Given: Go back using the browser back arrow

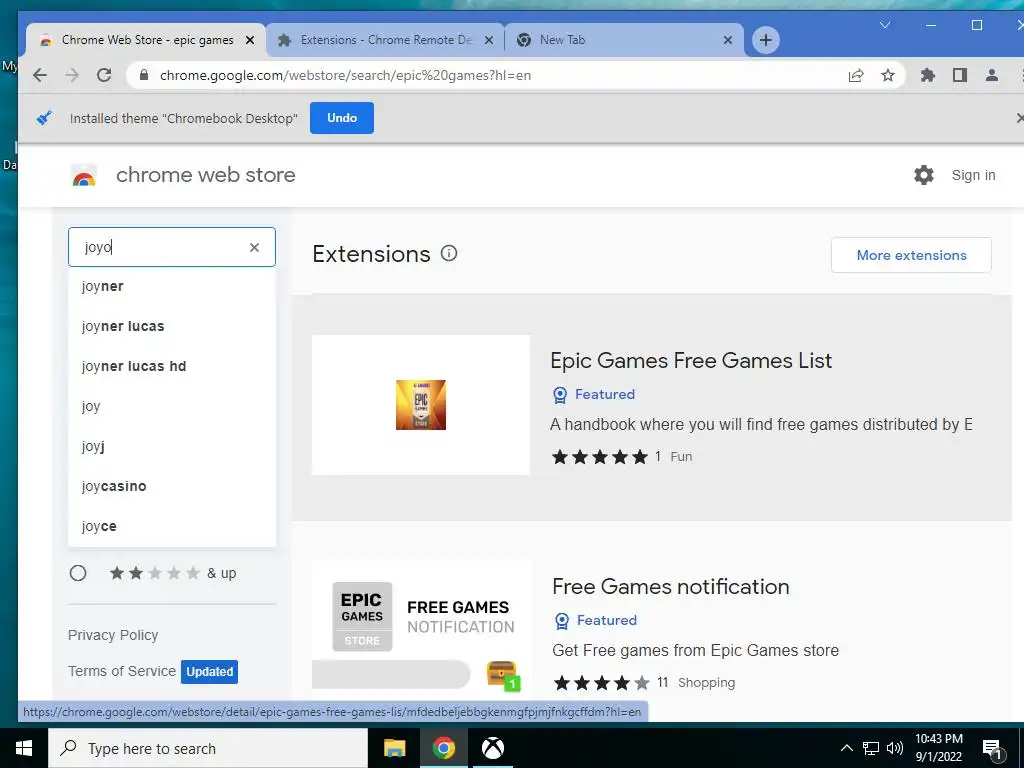Looking at the screenshot, I should tap(40, 75).
